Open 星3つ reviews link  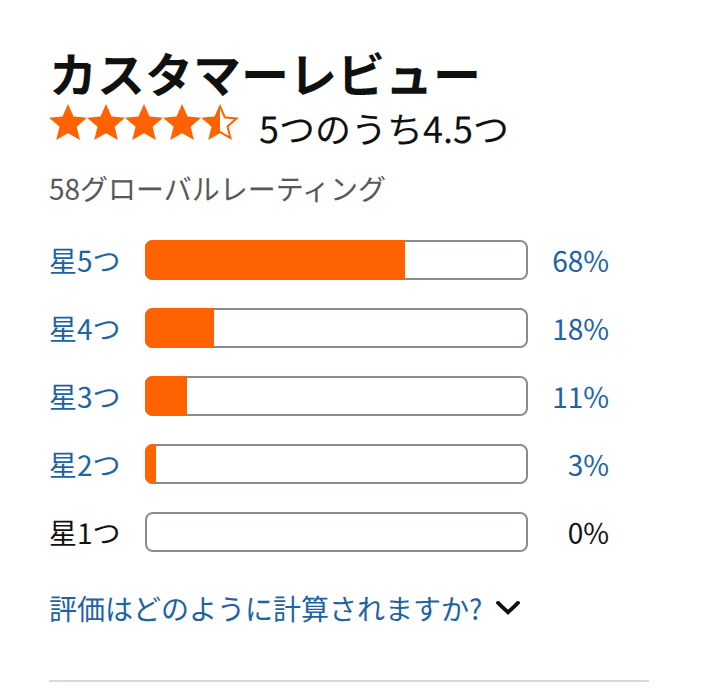84,397
